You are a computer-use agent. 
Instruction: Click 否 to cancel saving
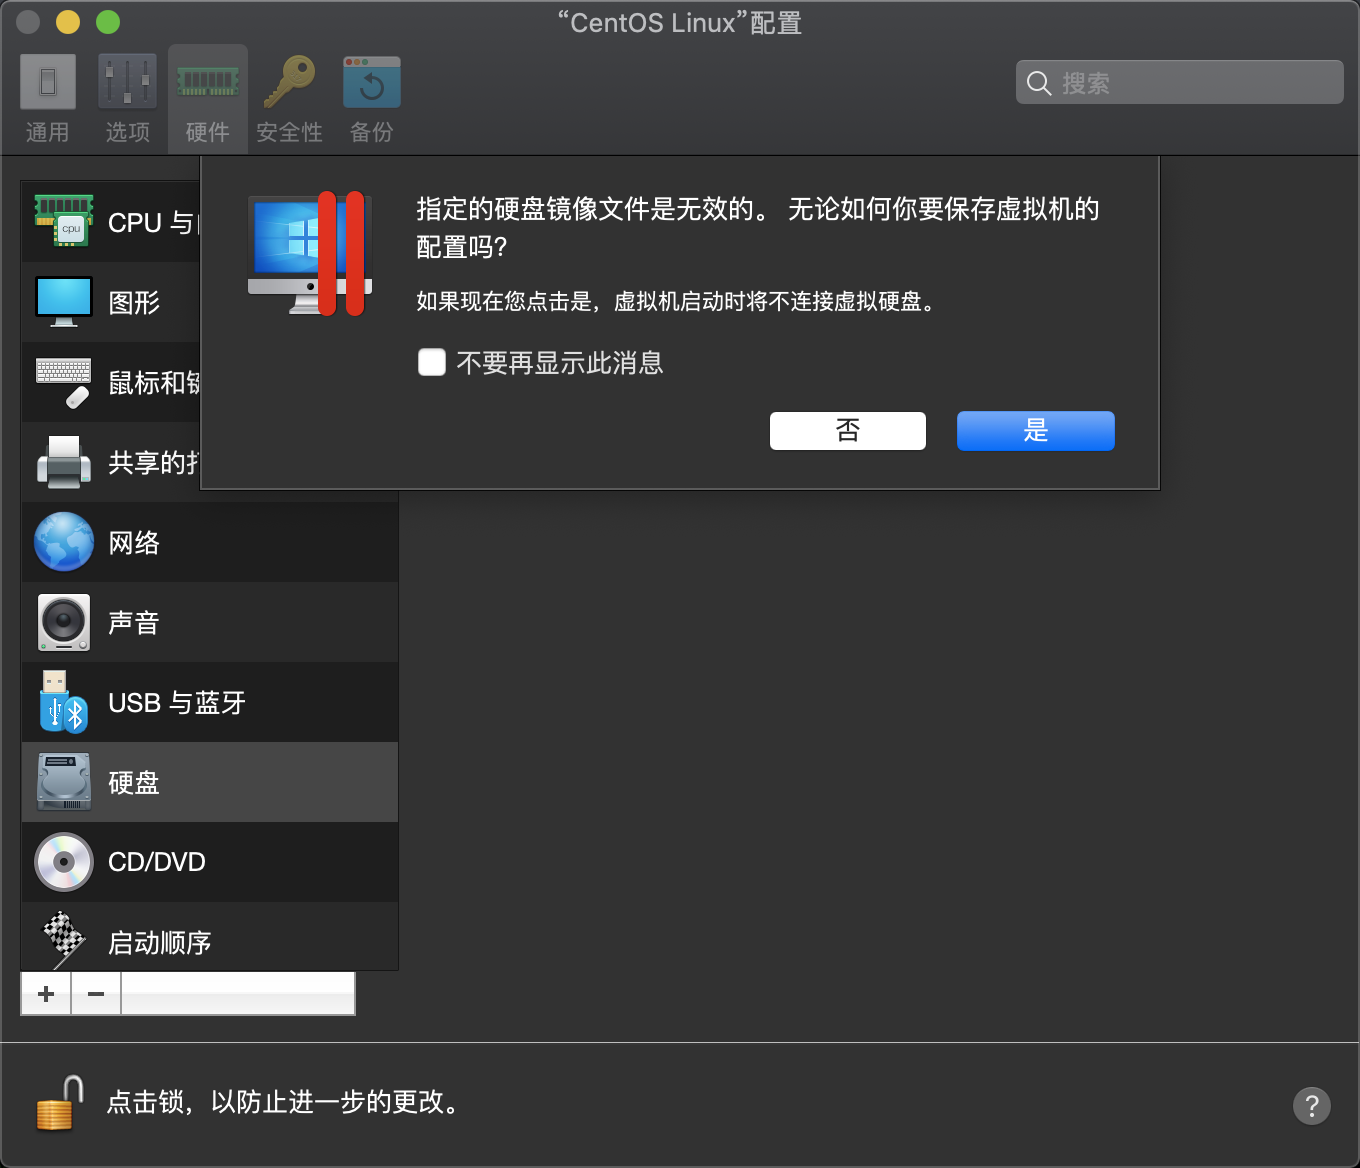(847, 430)
